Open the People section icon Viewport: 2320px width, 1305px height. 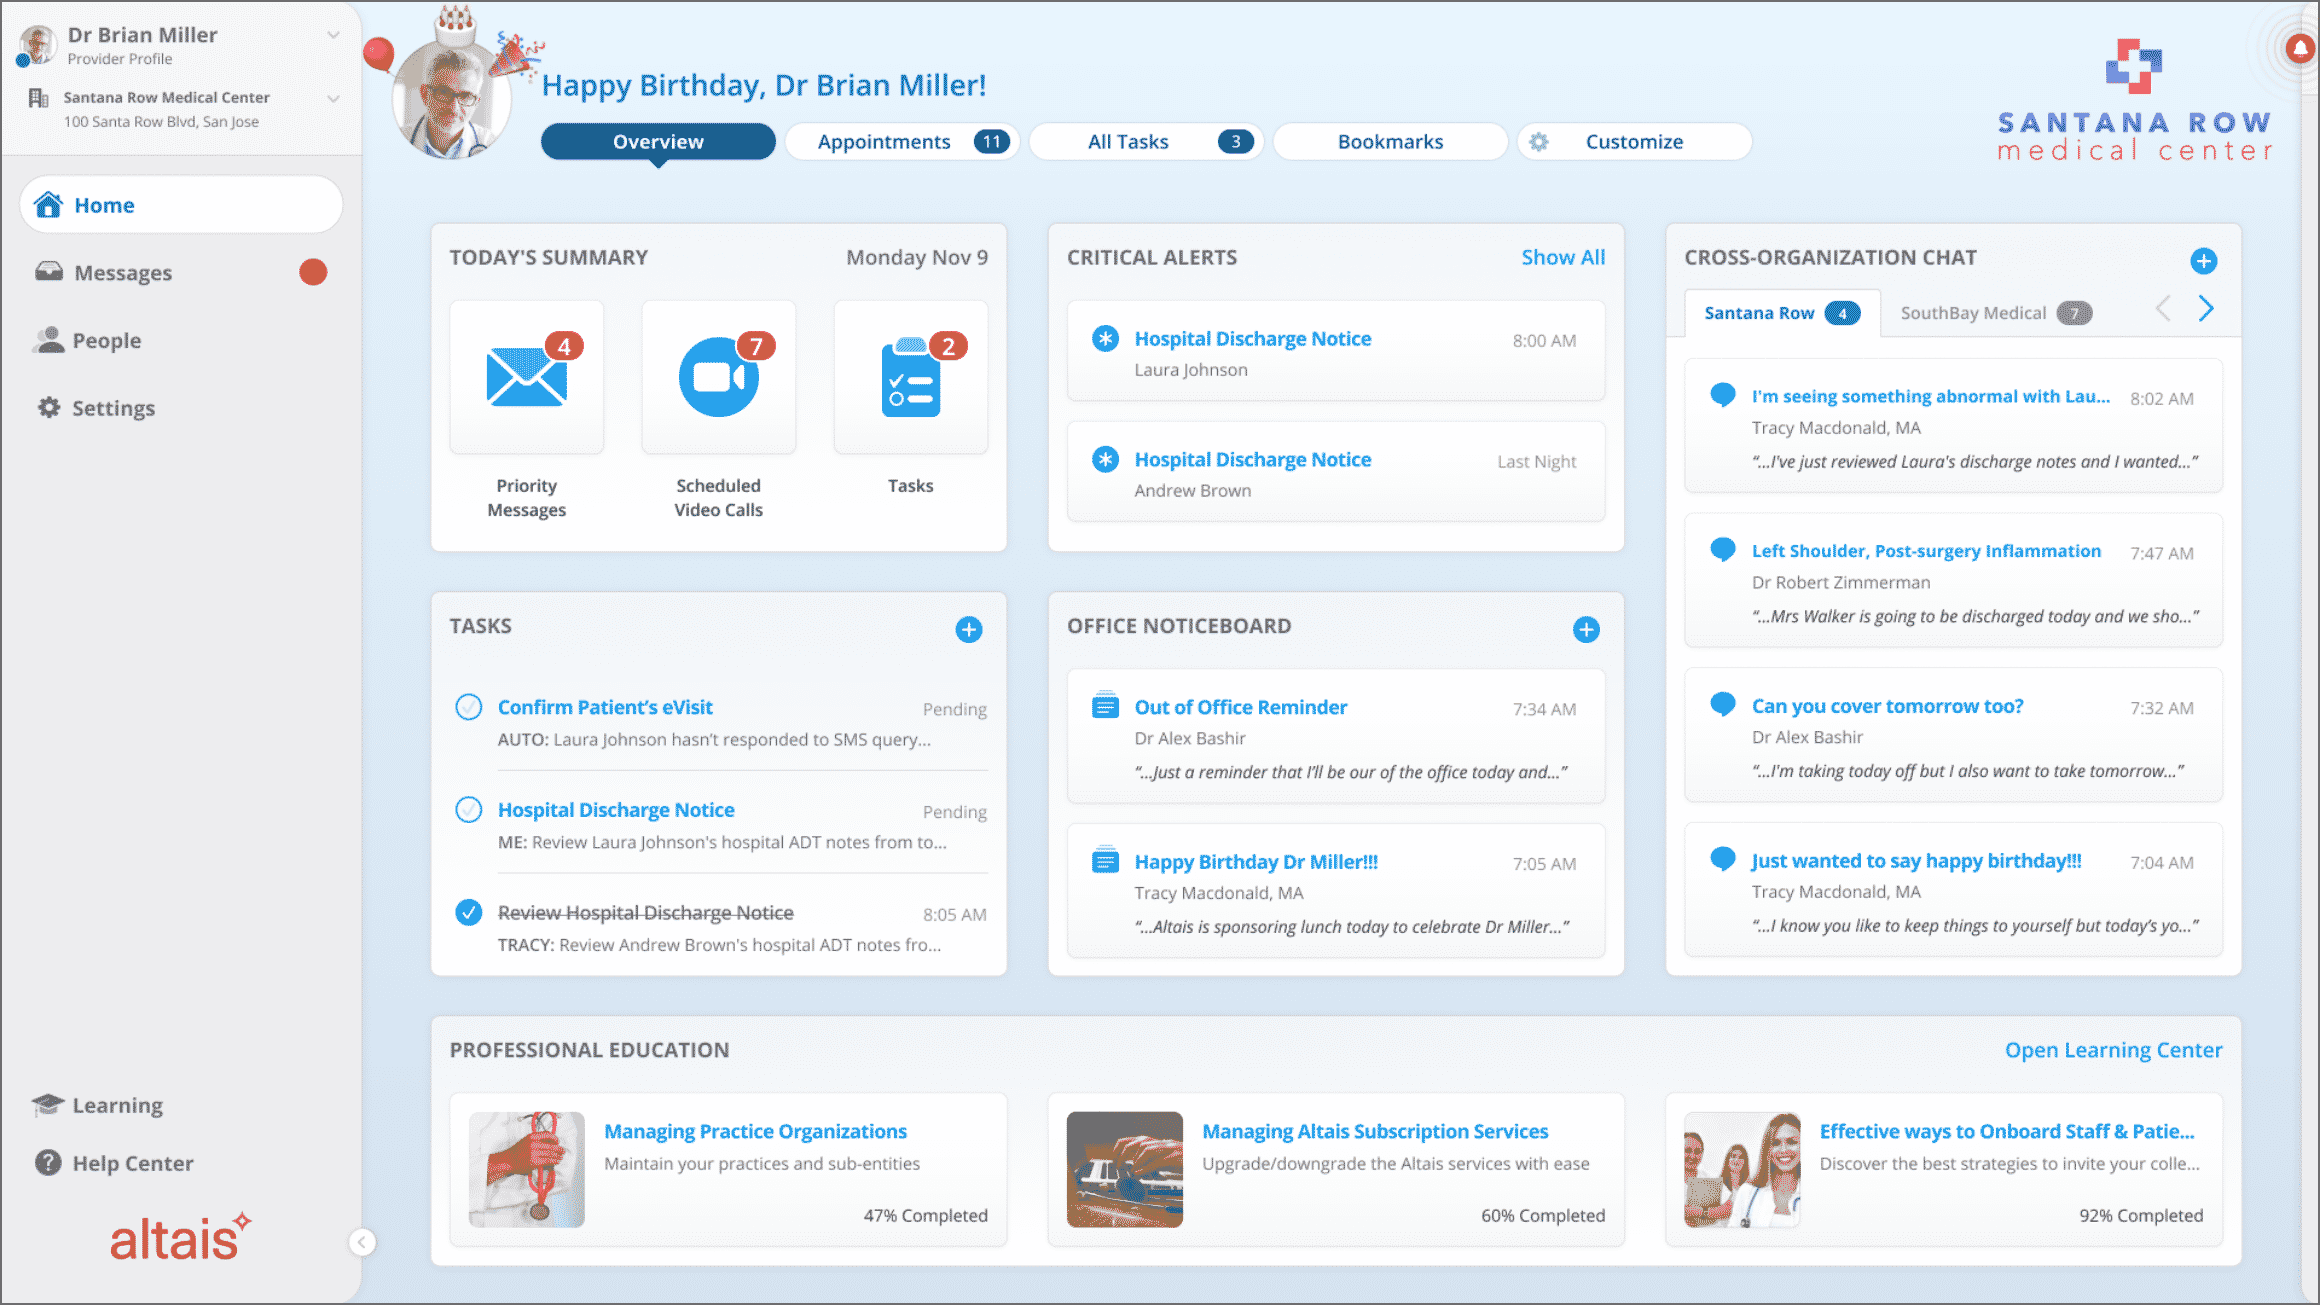pyautogui.click(x=48, y=340)
